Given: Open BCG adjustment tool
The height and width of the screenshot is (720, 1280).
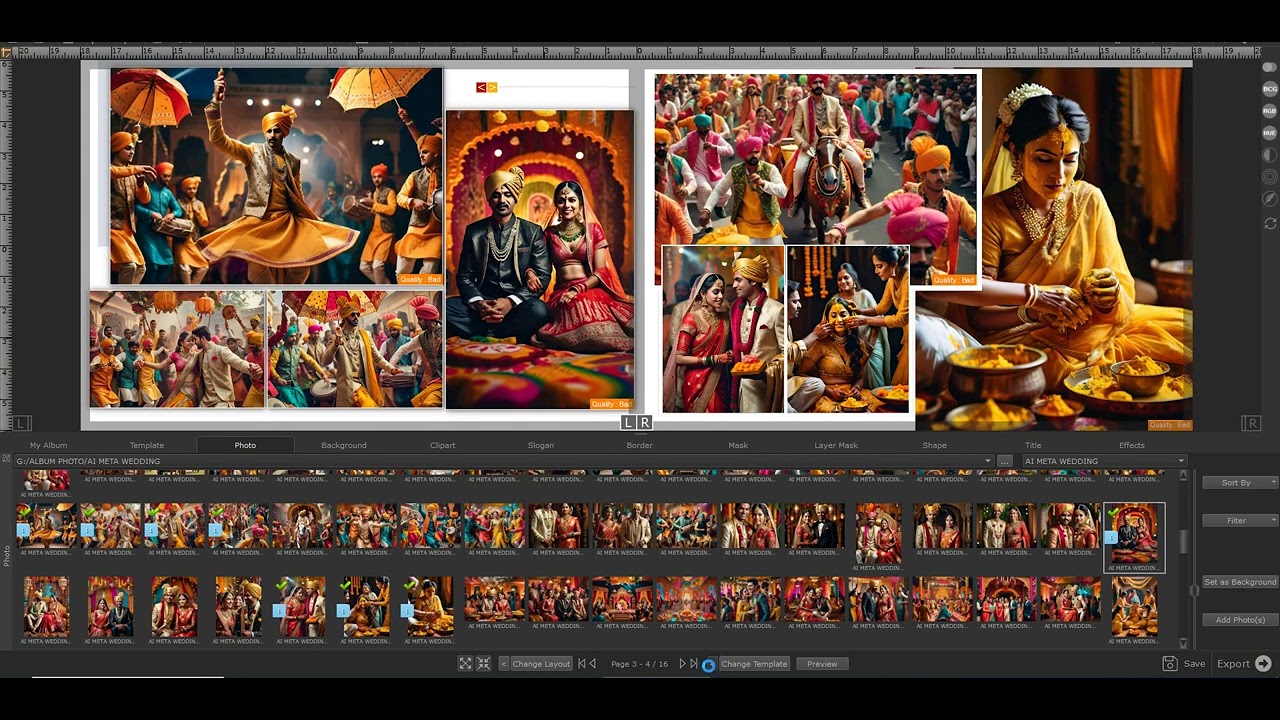Looking at the screenshot, I should [x=1270, y=89].
